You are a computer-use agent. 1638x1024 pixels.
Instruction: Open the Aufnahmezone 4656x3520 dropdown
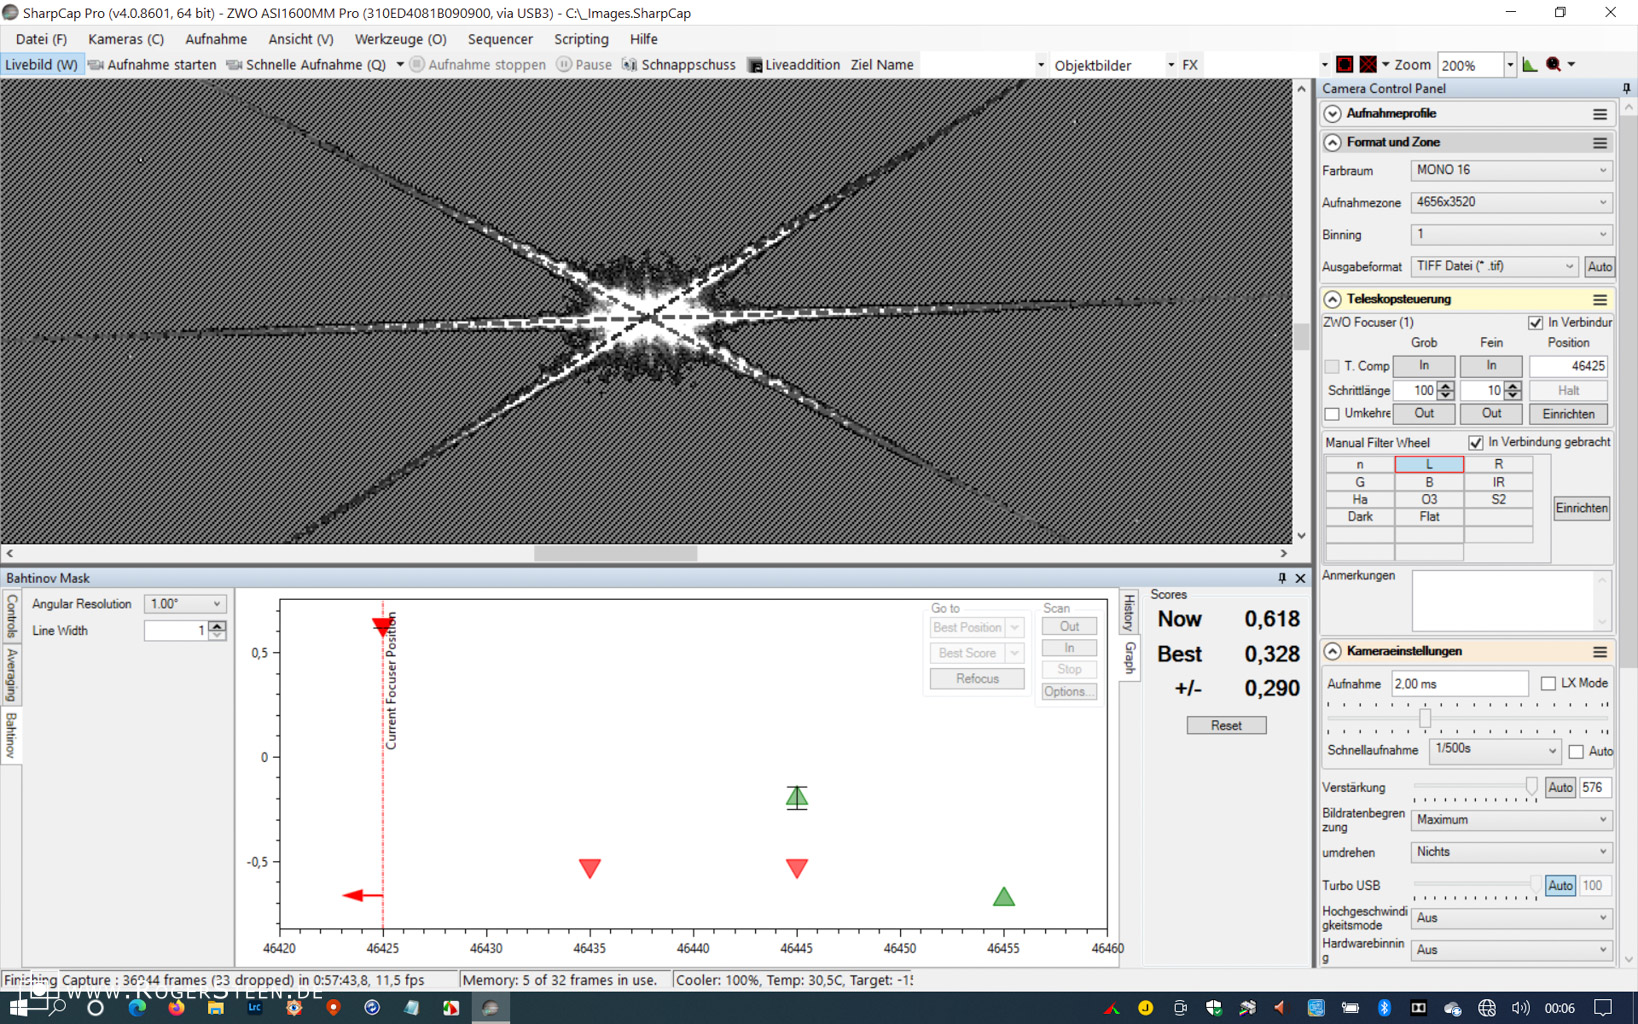point(1511,203)
